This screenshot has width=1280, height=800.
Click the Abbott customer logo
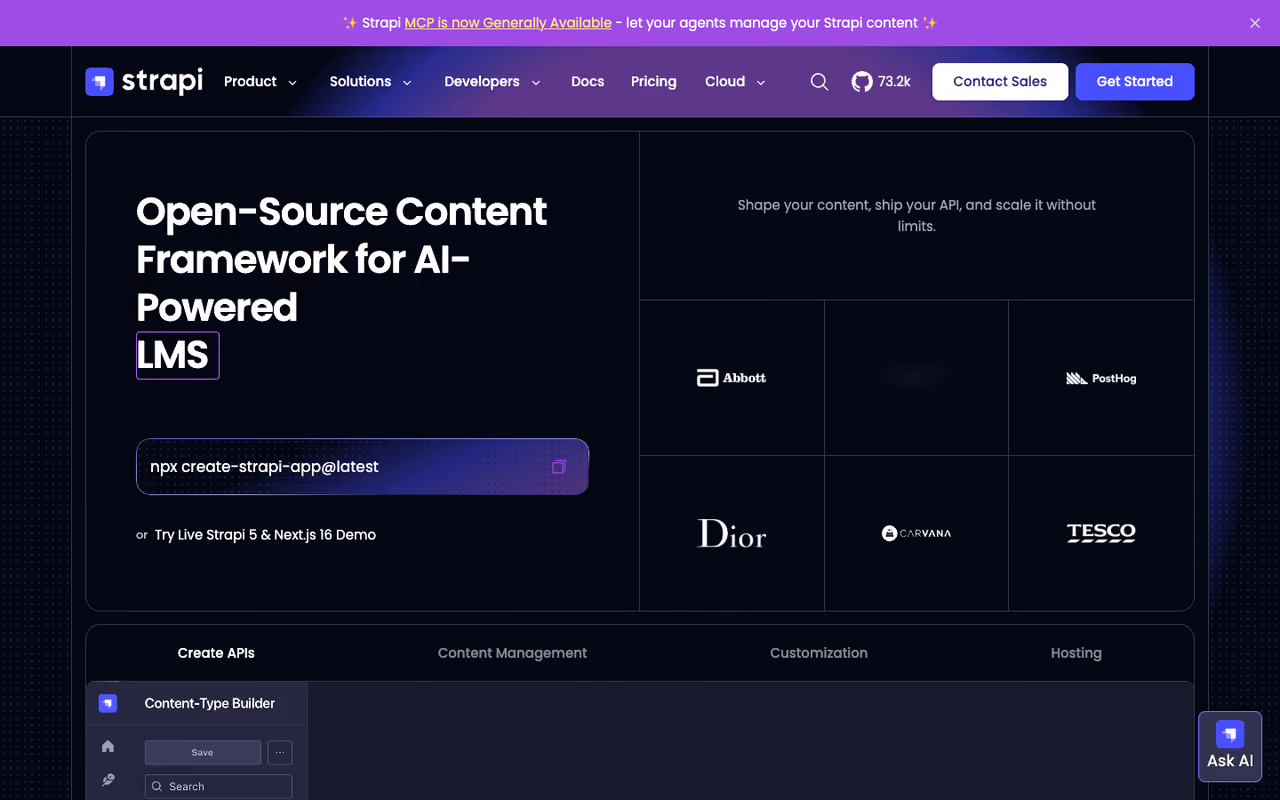click(732, 378)
